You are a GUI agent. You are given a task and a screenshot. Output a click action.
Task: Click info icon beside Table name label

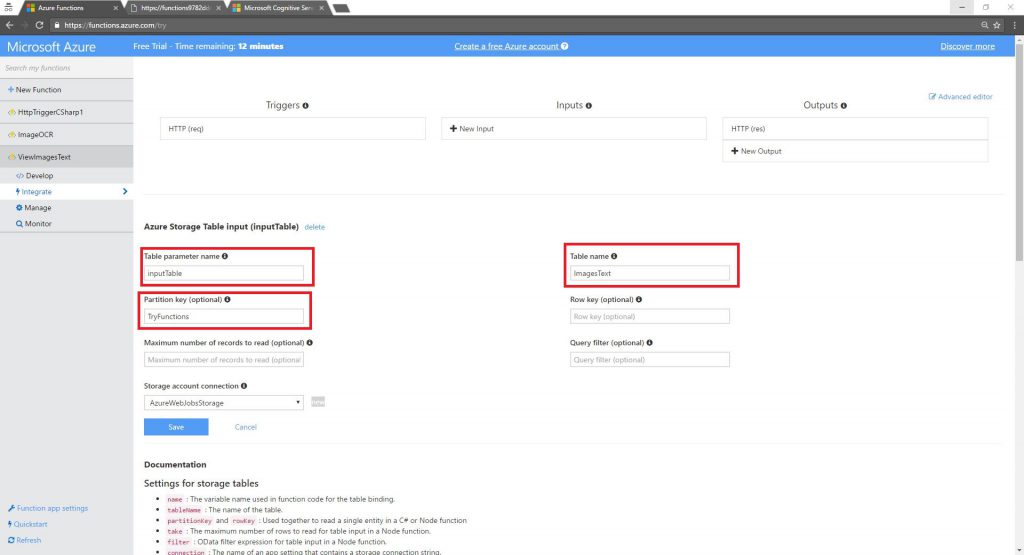[x=614, y=257]
